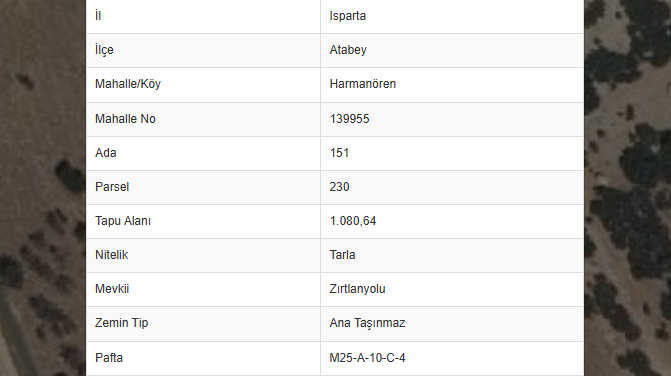Viewport: 671px width, 376px height.
Task: Click the satellite map right of table
Action: pyautogui.click(x=627, y=188)
